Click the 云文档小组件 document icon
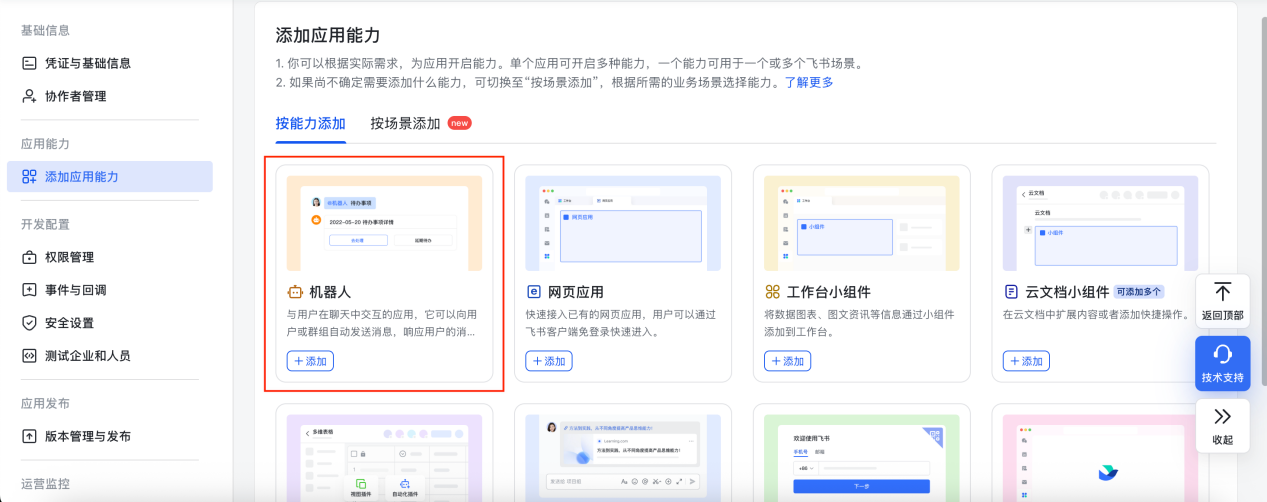The image size is (1267, 502). pyautogui.click(x=1011, y=293)
